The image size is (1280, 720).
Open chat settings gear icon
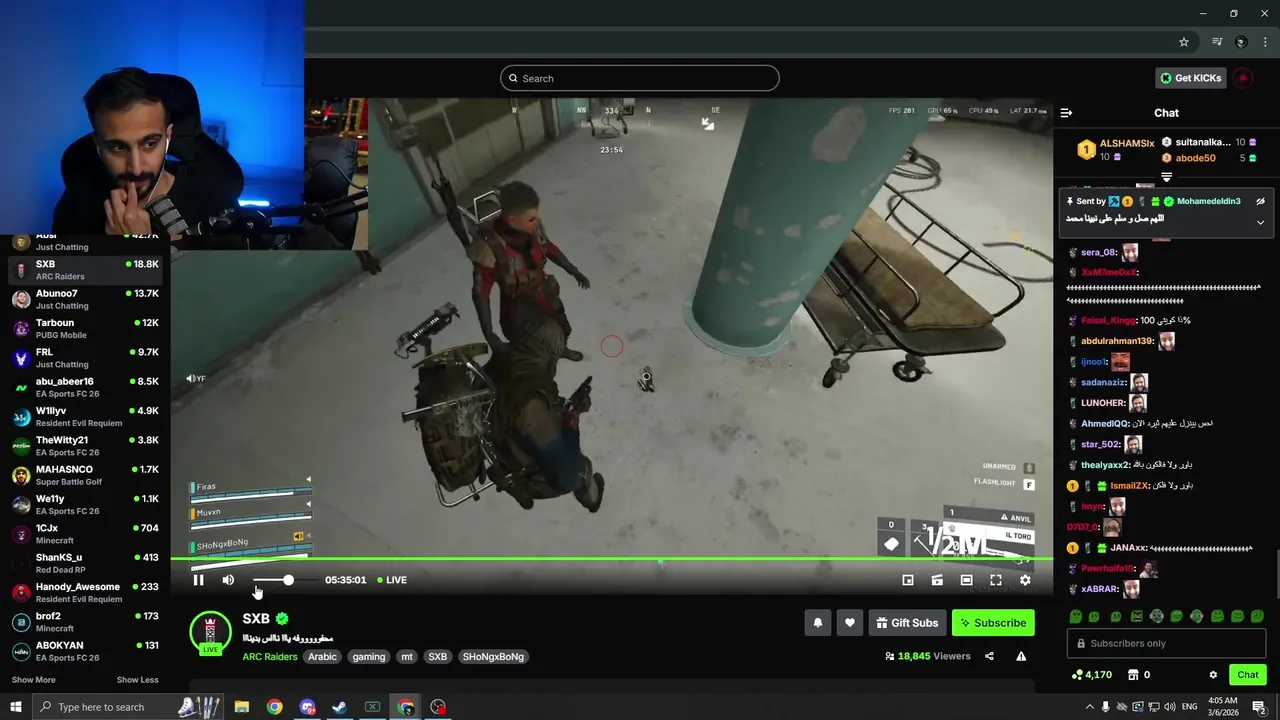[x=1213, y=675]
